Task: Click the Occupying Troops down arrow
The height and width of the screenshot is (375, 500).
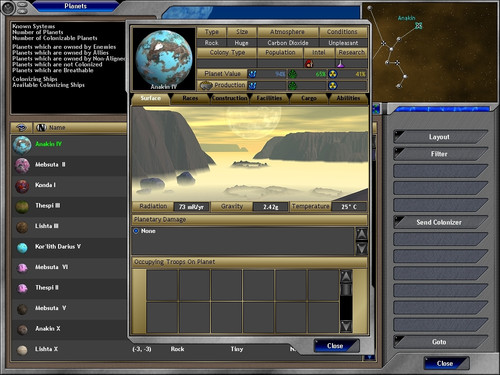Action: coord(346,326)
